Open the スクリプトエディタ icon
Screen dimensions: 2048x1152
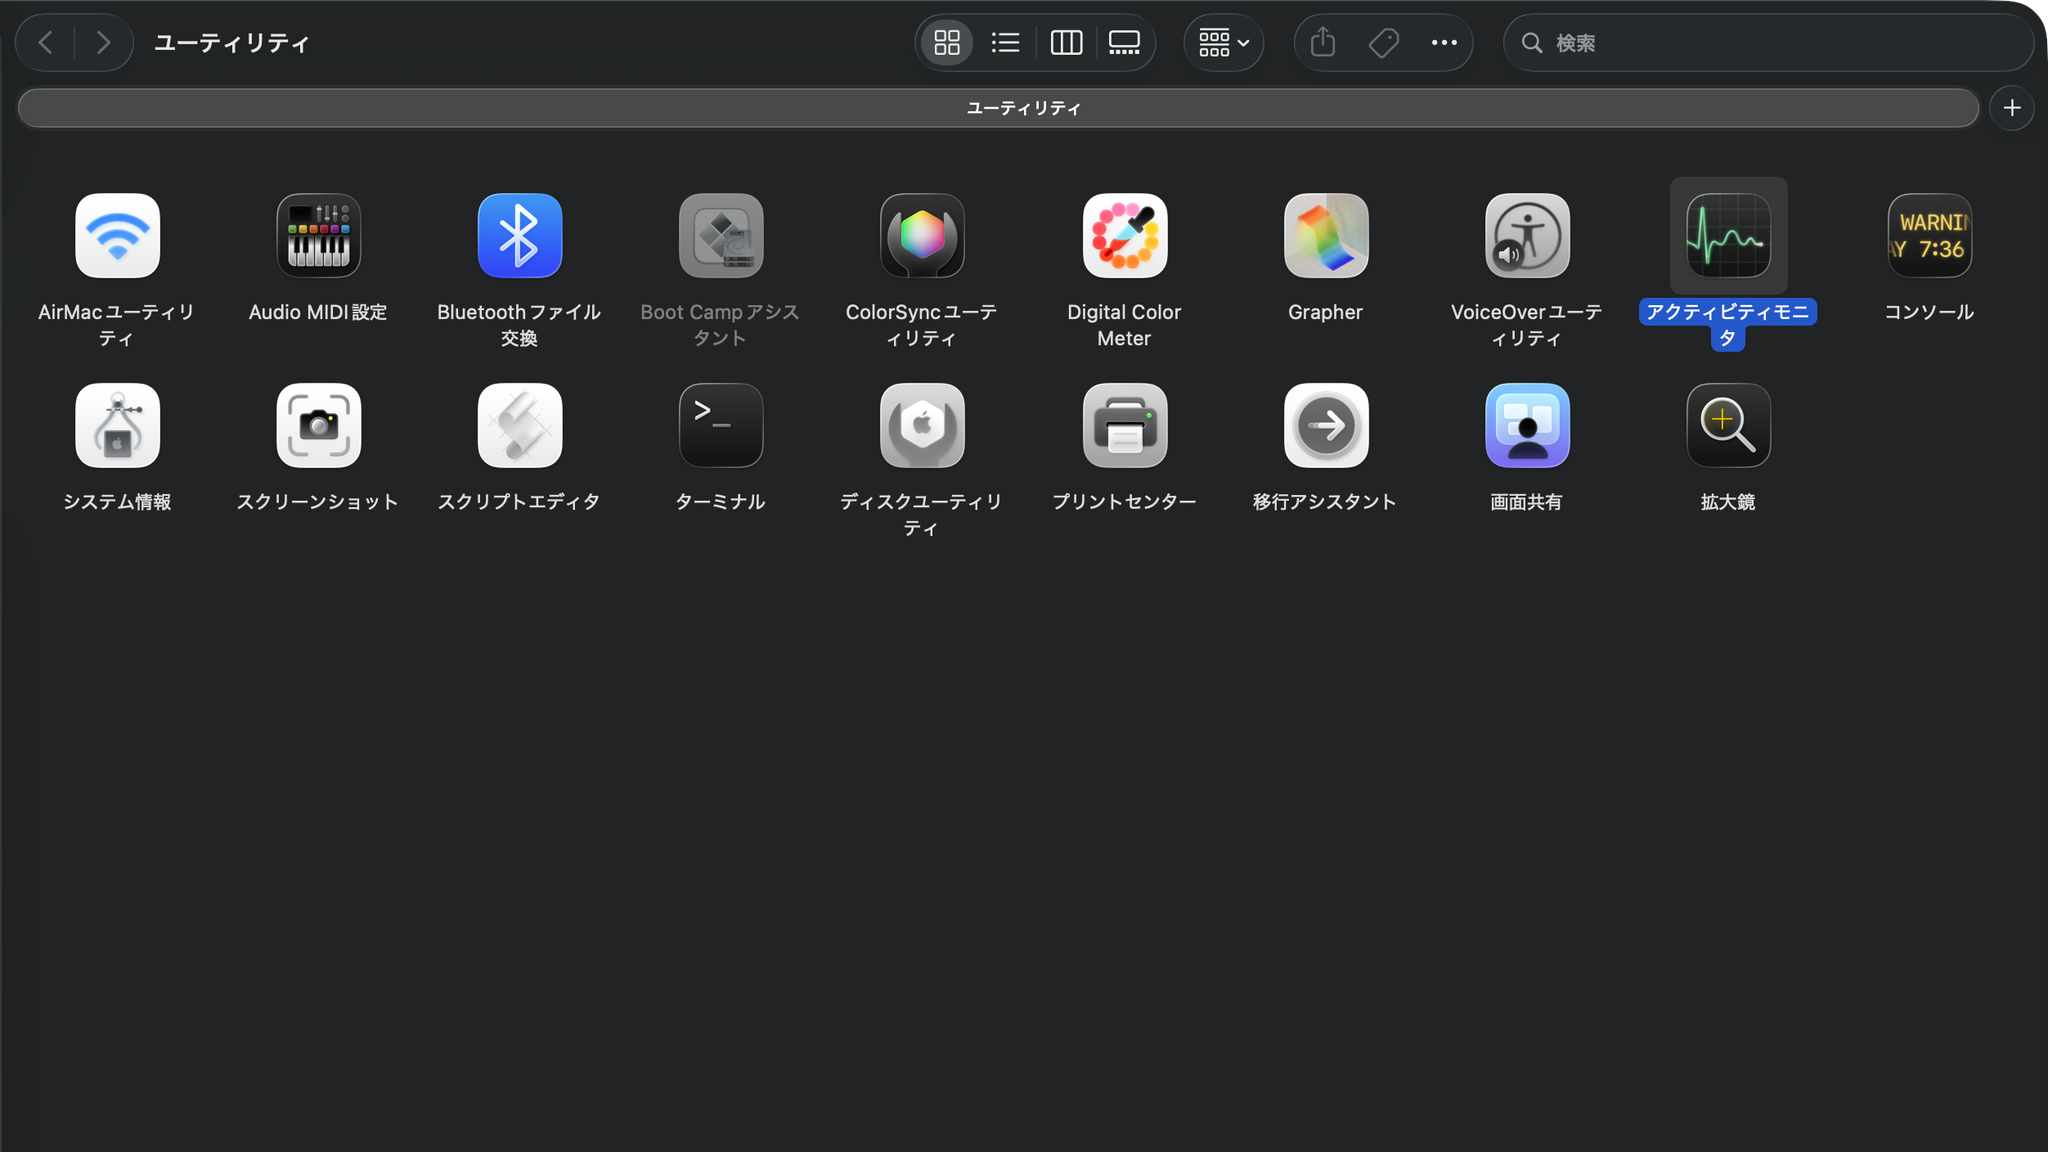pyautogui.click(x=520, y=426)
